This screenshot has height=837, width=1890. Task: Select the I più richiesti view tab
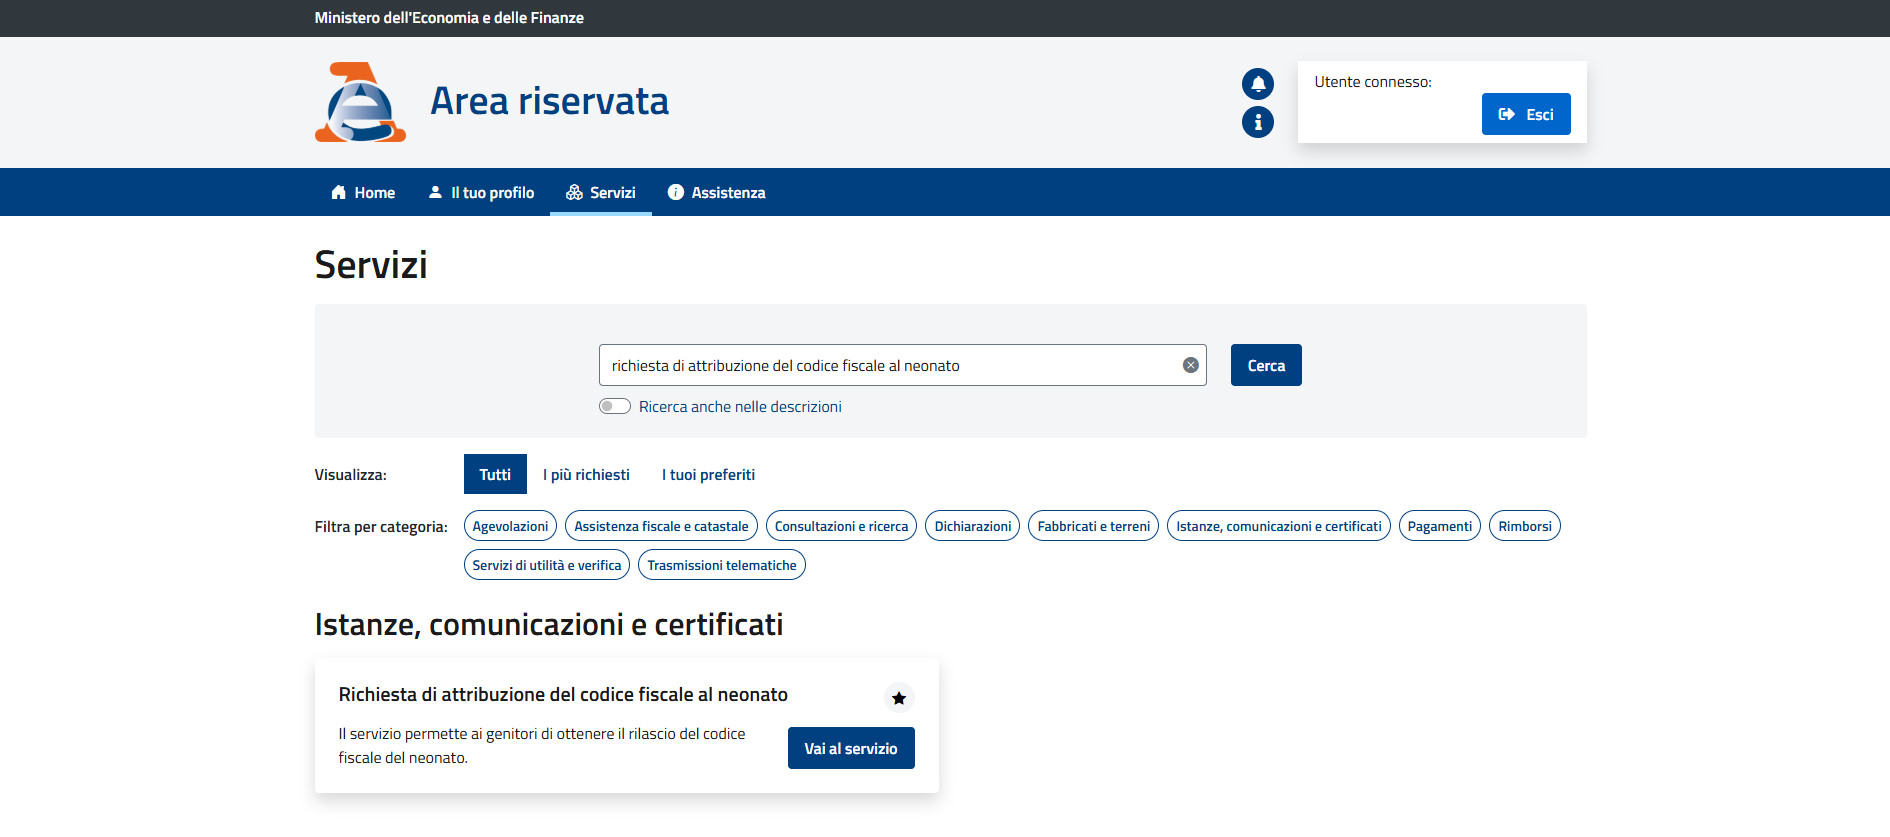click(586, 474)
